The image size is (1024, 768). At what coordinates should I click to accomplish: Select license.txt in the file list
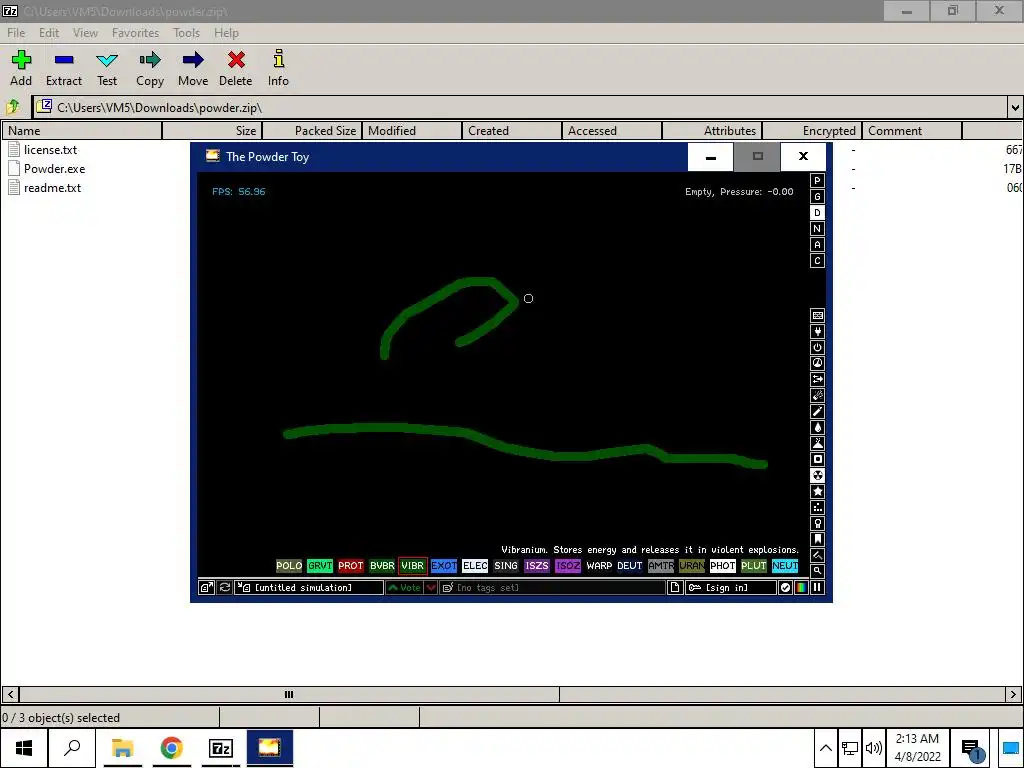pos(50,150)
